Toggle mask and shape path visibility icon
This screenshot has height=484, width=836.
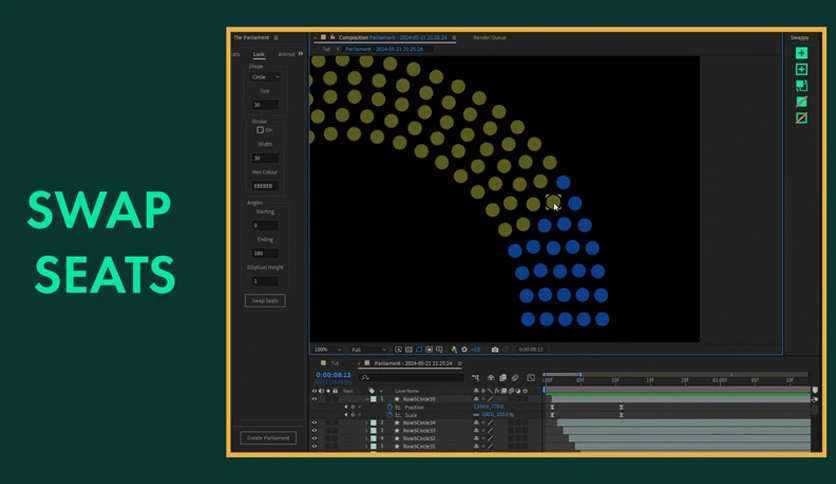point(419,350)
